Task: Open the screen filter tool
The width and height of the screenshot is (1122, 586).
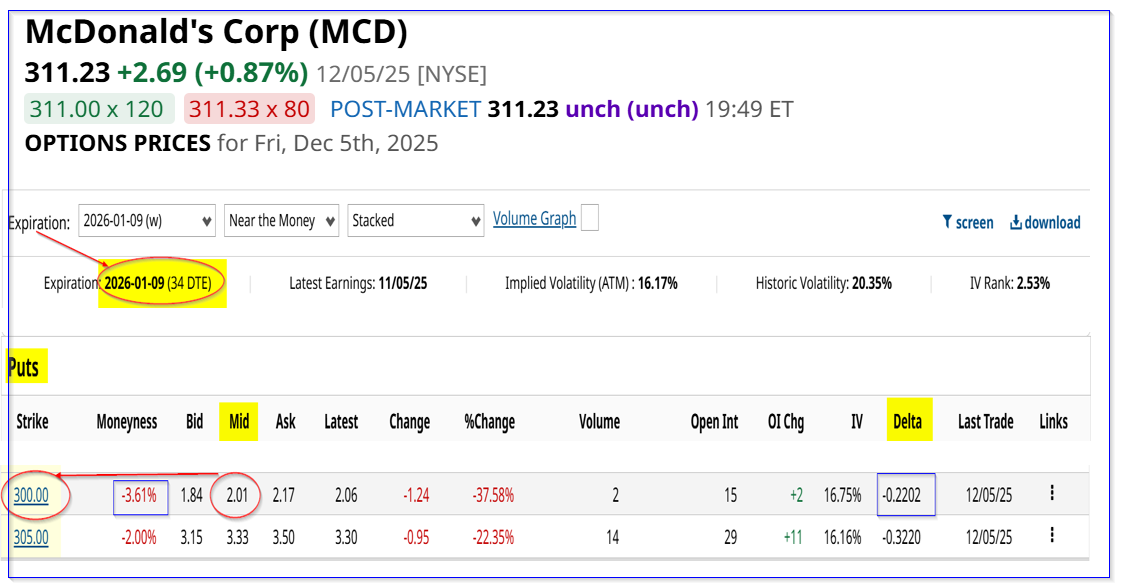Action: click(968, 222)
